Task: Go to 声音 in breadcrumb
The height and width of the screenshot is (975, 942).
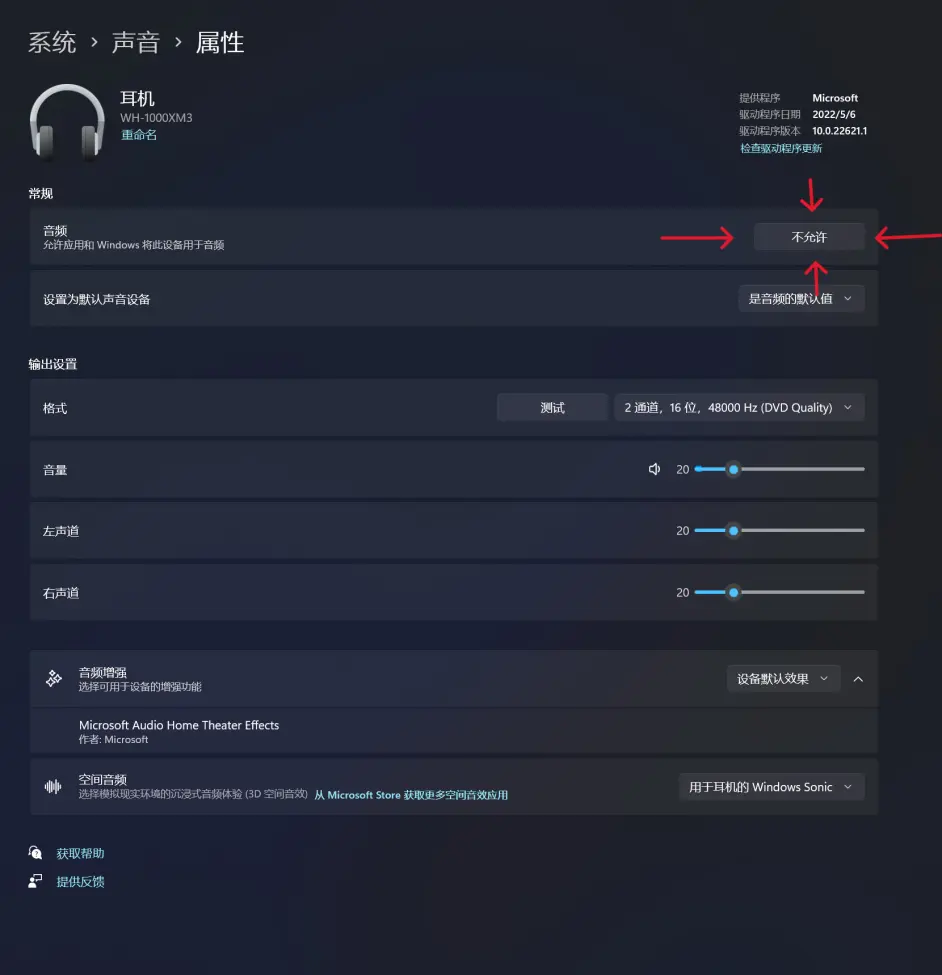Action: [x=136, y=42]
